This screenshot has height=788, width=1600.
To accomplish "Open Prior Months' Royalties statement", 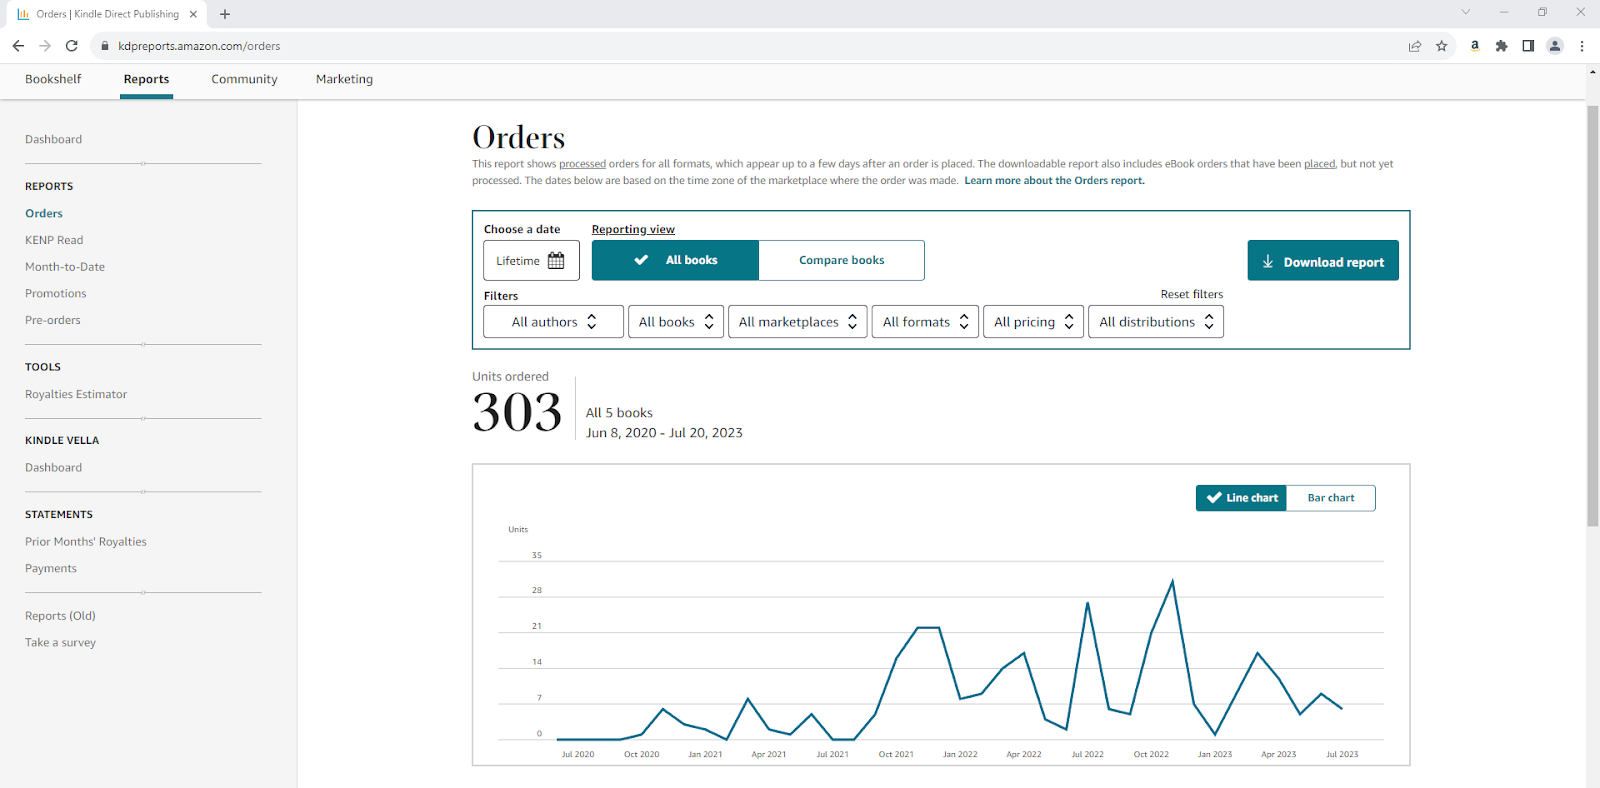I will pos(86,541).
